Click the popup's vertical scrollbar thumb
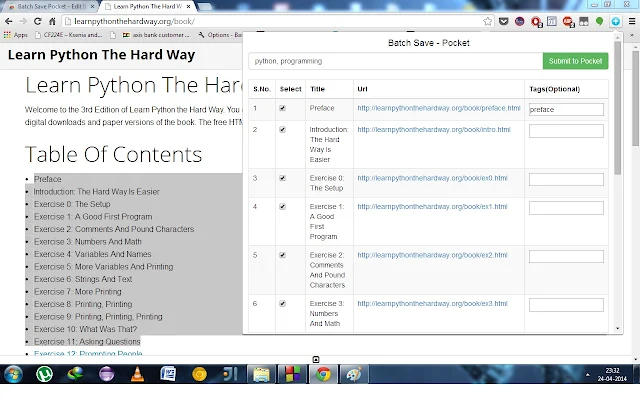This screenshot has height=400, width=640. click(618, 107)
